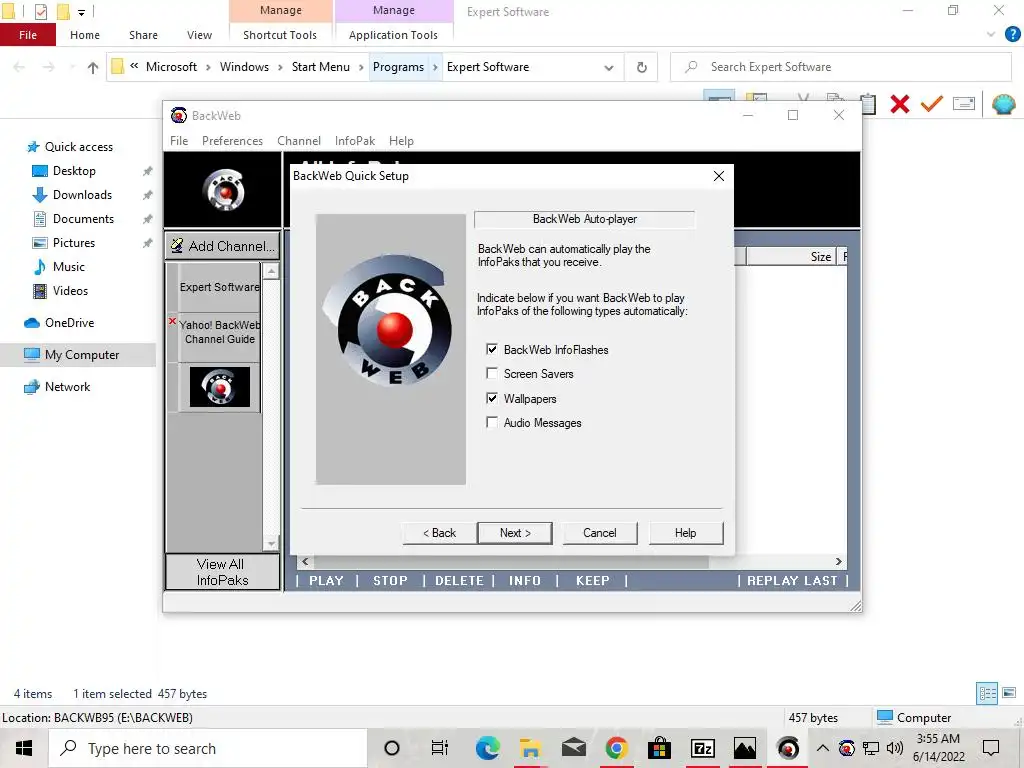
Task: Click View All InfoPaks button
Action: [x=222, y=572]
